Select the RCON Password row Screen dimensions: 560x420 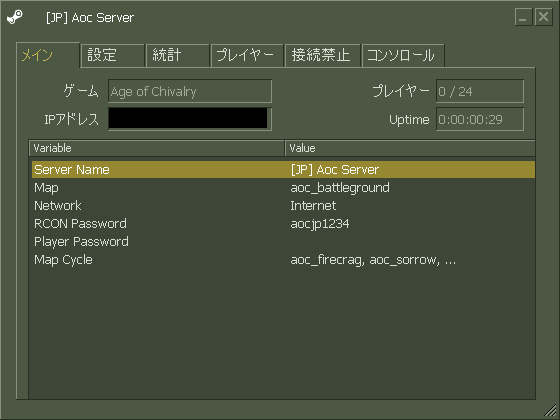coord(283,224)
